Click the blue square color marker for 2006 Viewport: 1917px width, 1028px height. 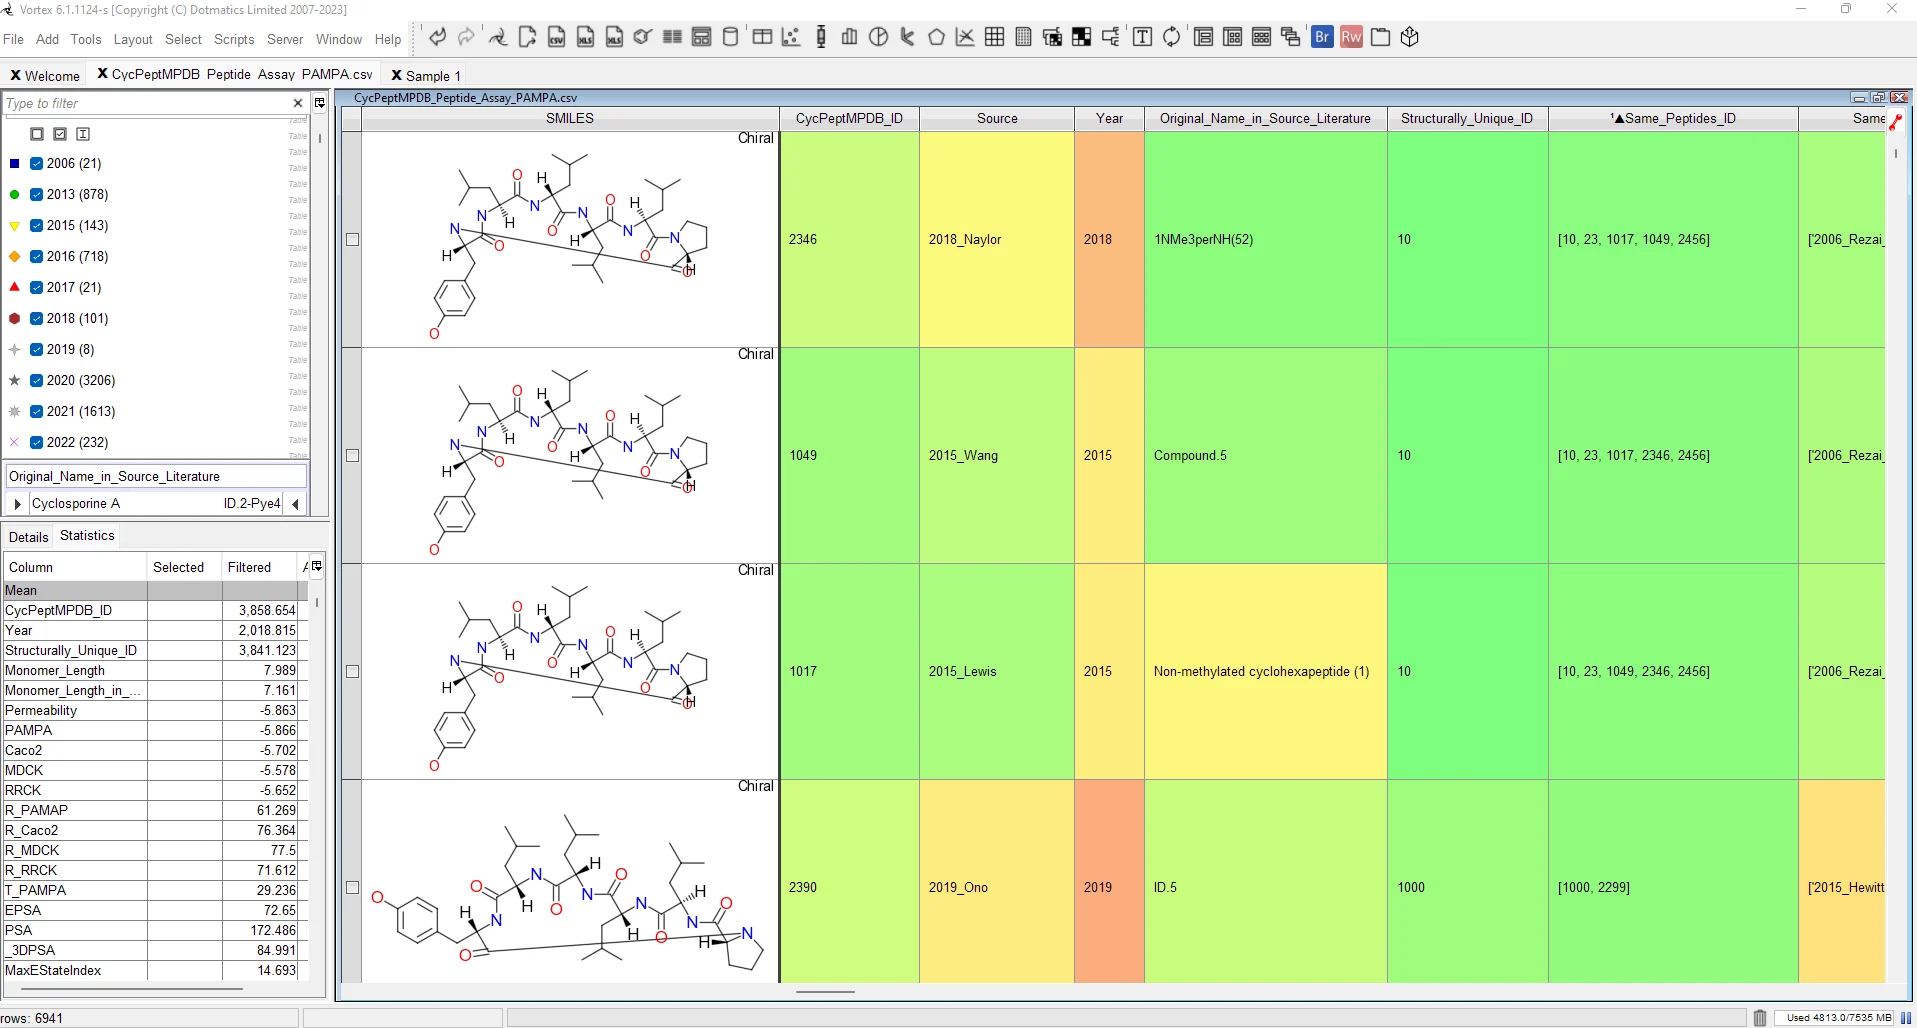14,163
